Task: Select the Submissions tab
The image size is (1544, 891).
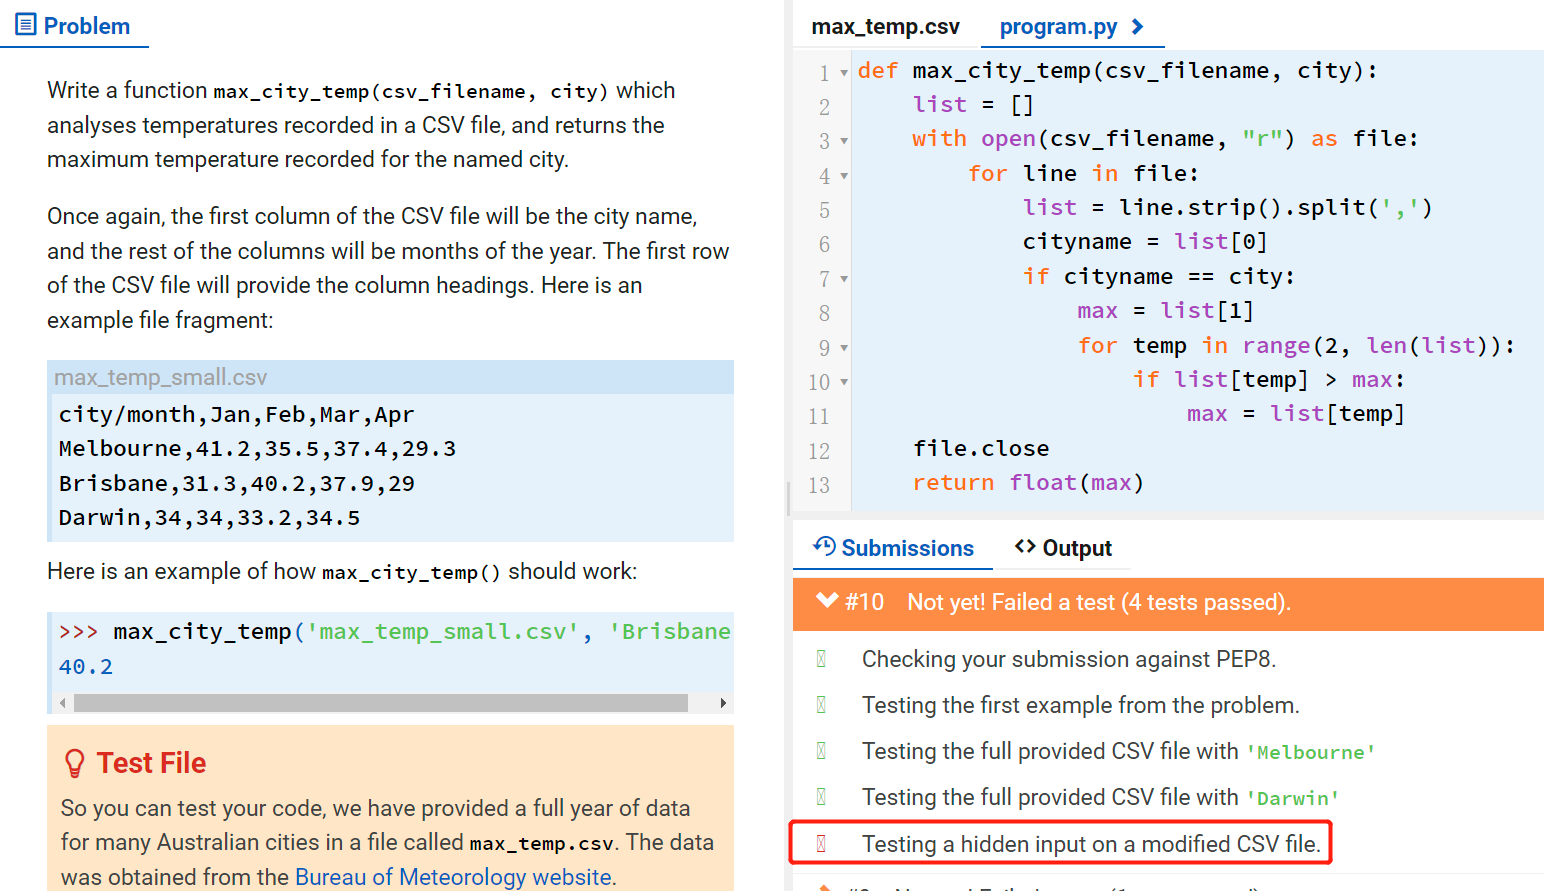Action: (x=908, y=547)
